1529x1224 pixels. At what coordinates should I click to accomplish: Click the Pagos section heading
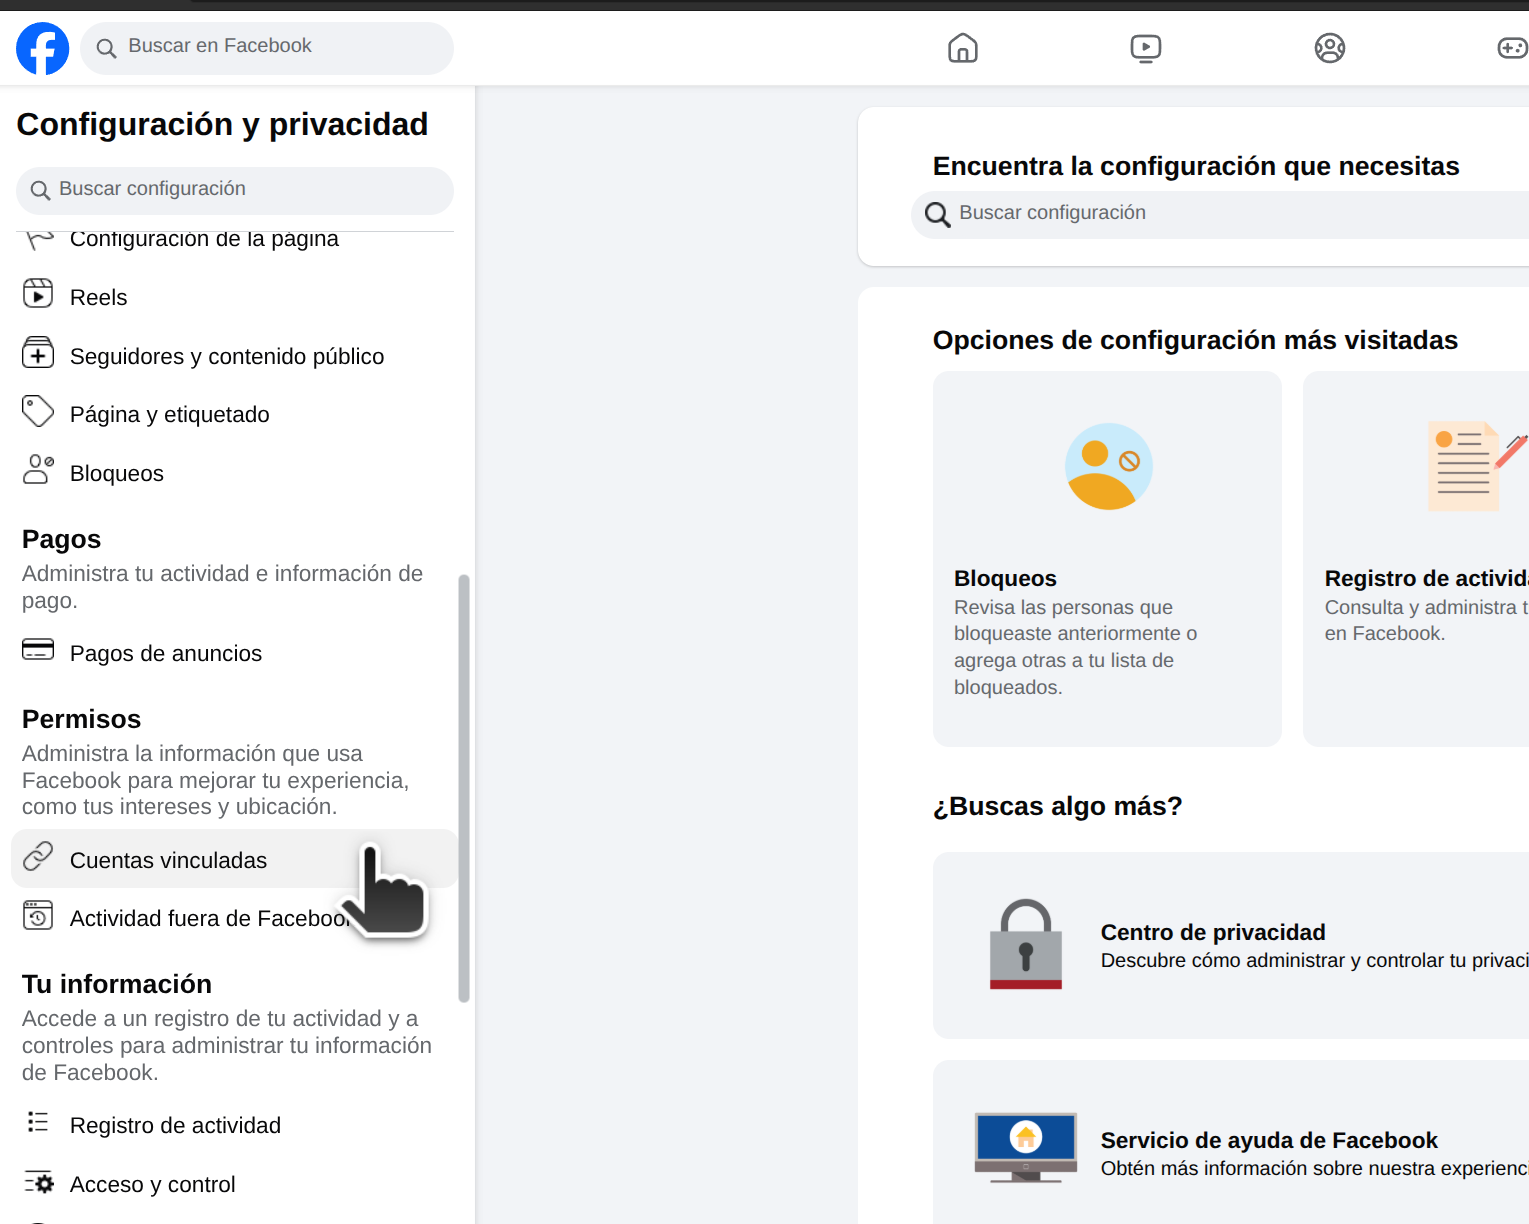tap(62, 539)
